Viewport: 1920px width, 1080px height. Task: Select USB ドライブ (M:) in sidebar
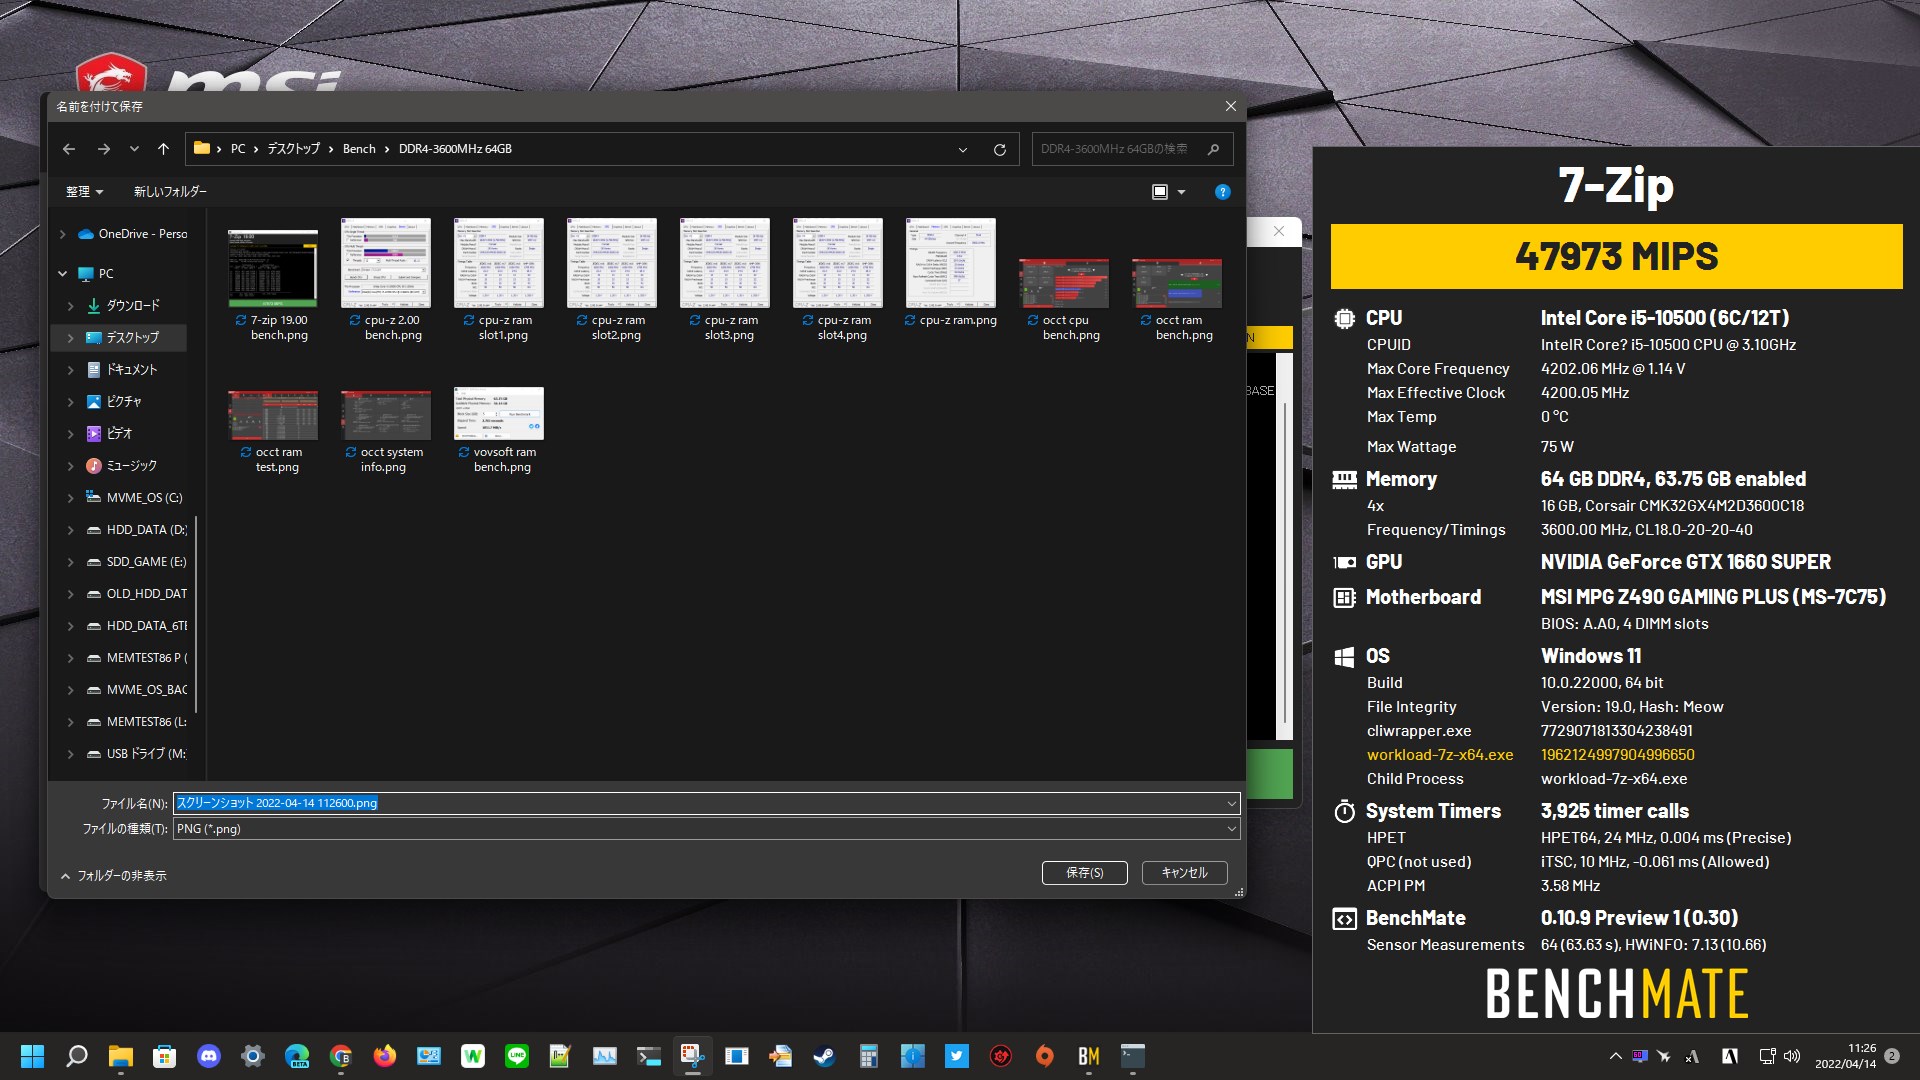point(146,754)
